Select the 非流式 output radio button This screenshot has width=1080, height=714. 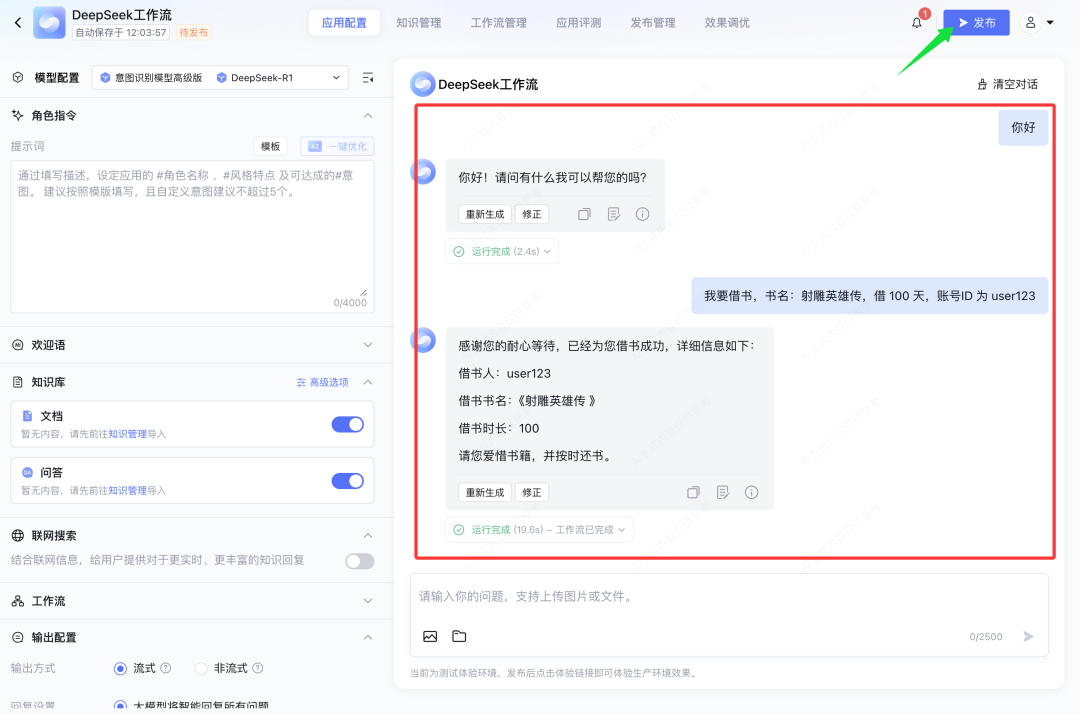tap(201, 669)
